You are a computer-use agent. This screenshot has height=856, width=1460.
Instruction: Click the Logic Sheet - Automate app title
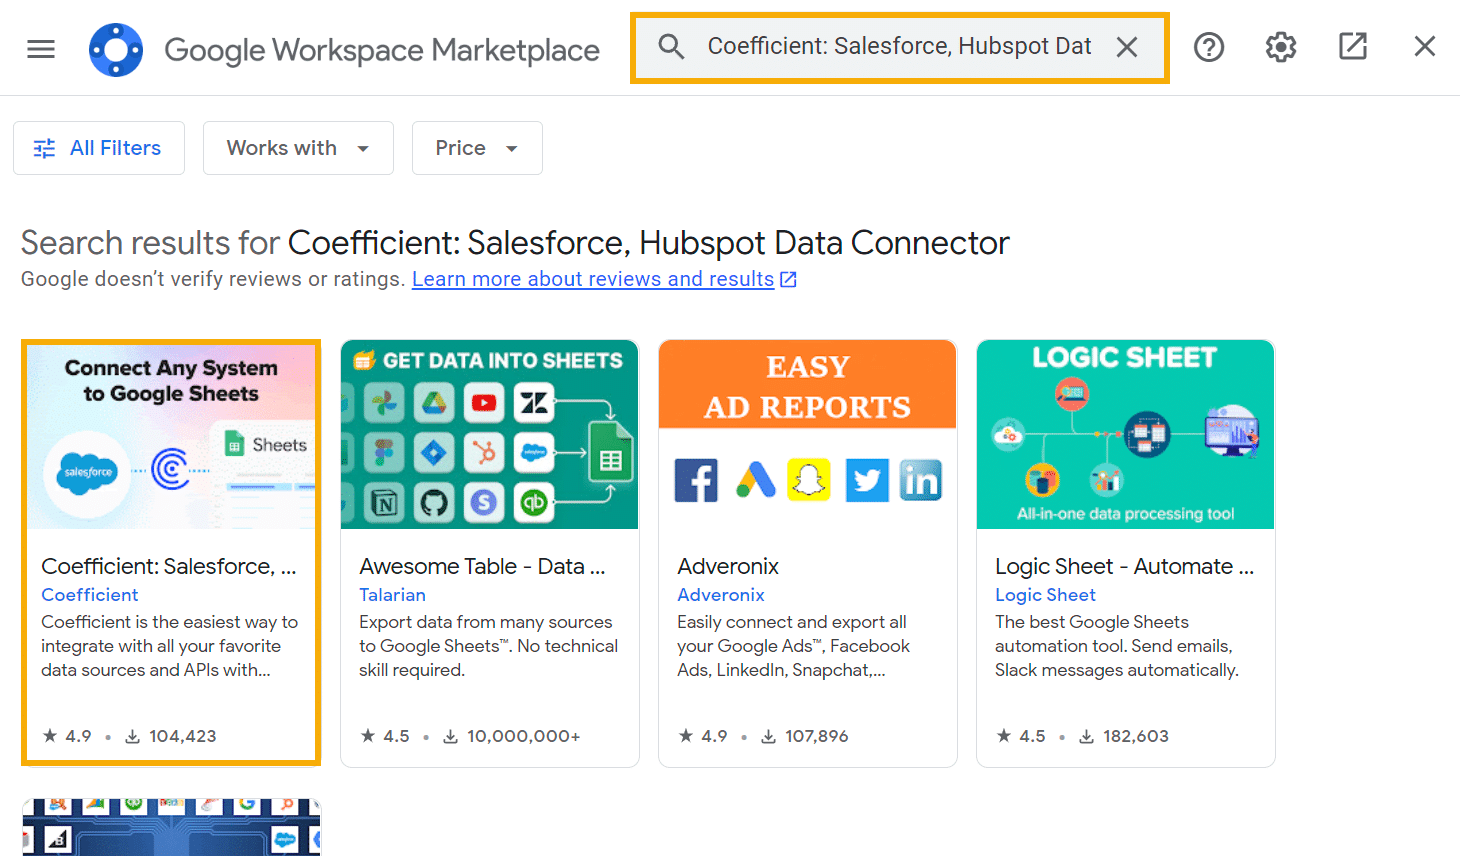(1124, 566)
